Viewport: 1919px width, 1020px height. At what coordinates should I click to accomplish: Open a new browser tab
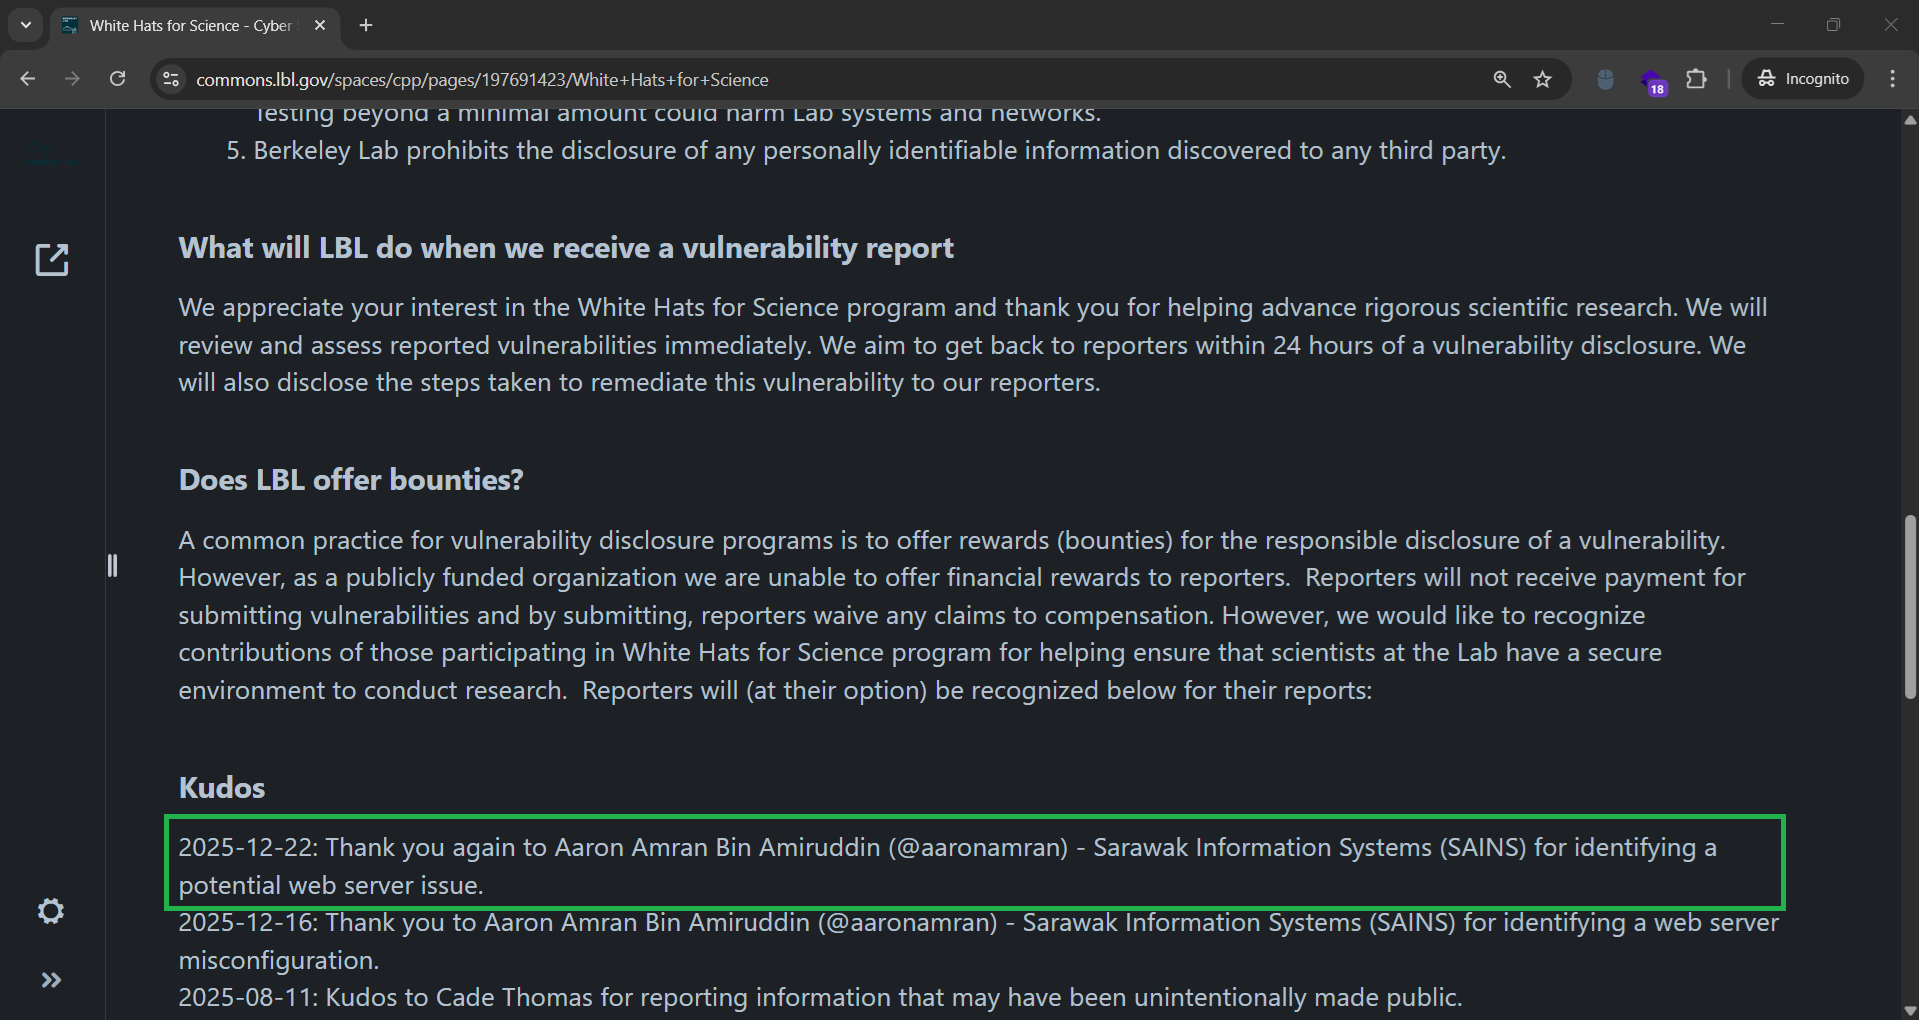click(x=366, y=25)
